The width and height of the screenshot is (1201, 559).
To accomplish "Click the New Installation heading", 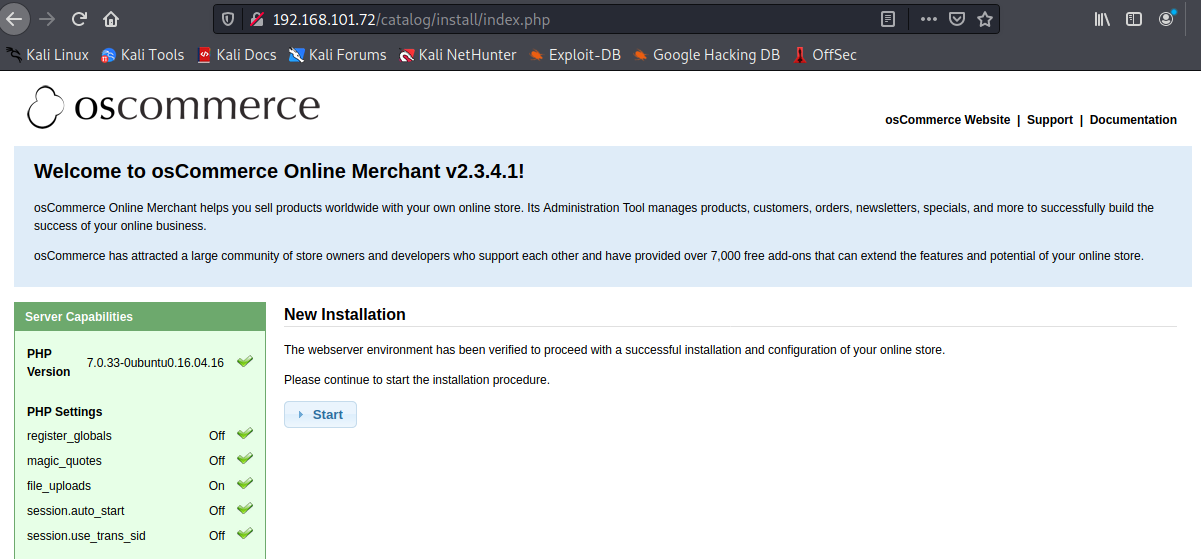I will (x=345, y=314).
